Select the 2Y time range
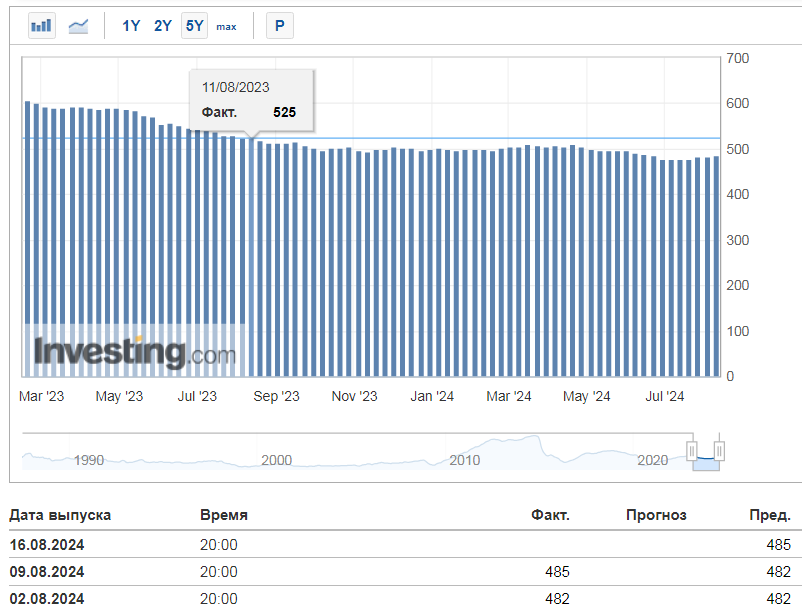Image resolution: width=802 pixels, height=609 pixels. click(163, 26)
